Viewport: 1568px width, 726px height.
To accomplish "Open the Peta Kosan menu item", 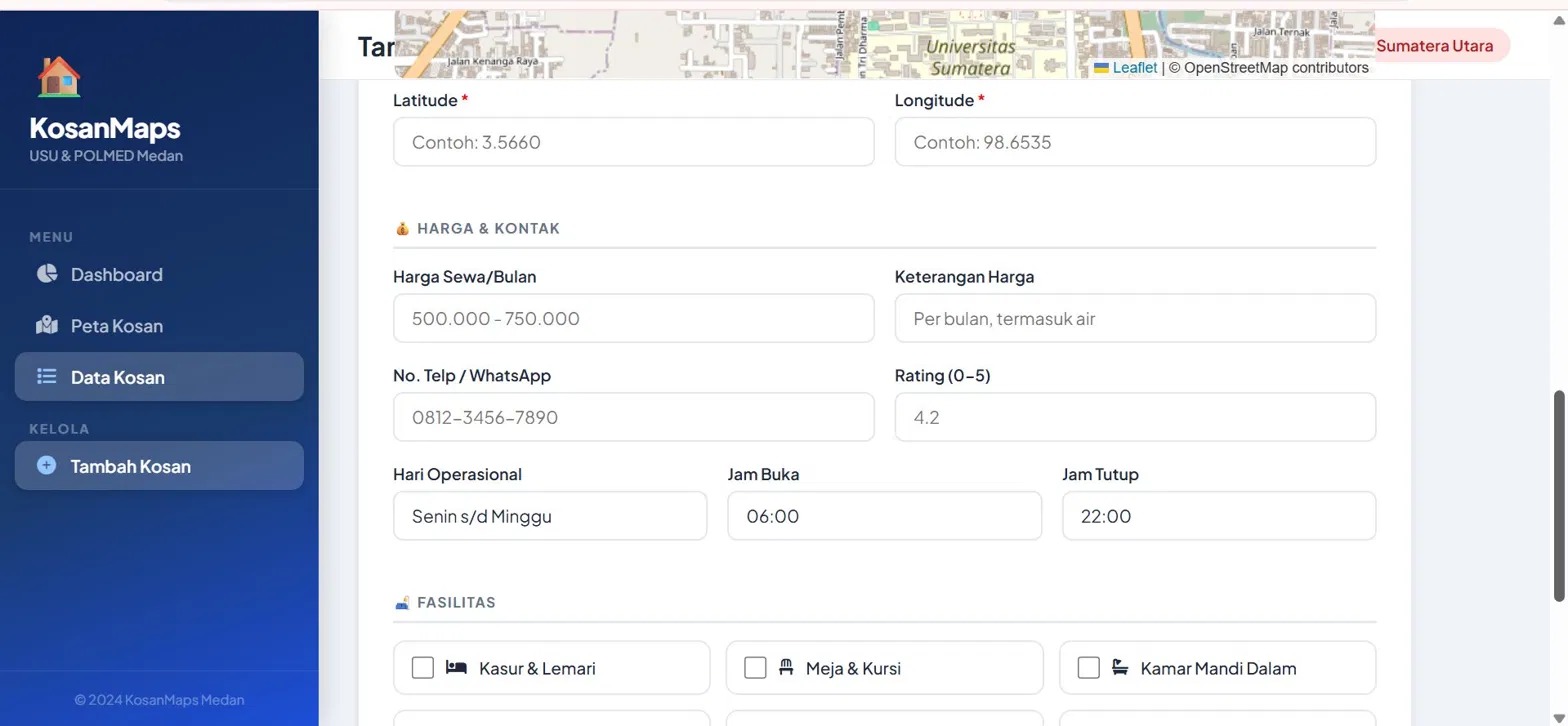I will [x=159, y=325].
